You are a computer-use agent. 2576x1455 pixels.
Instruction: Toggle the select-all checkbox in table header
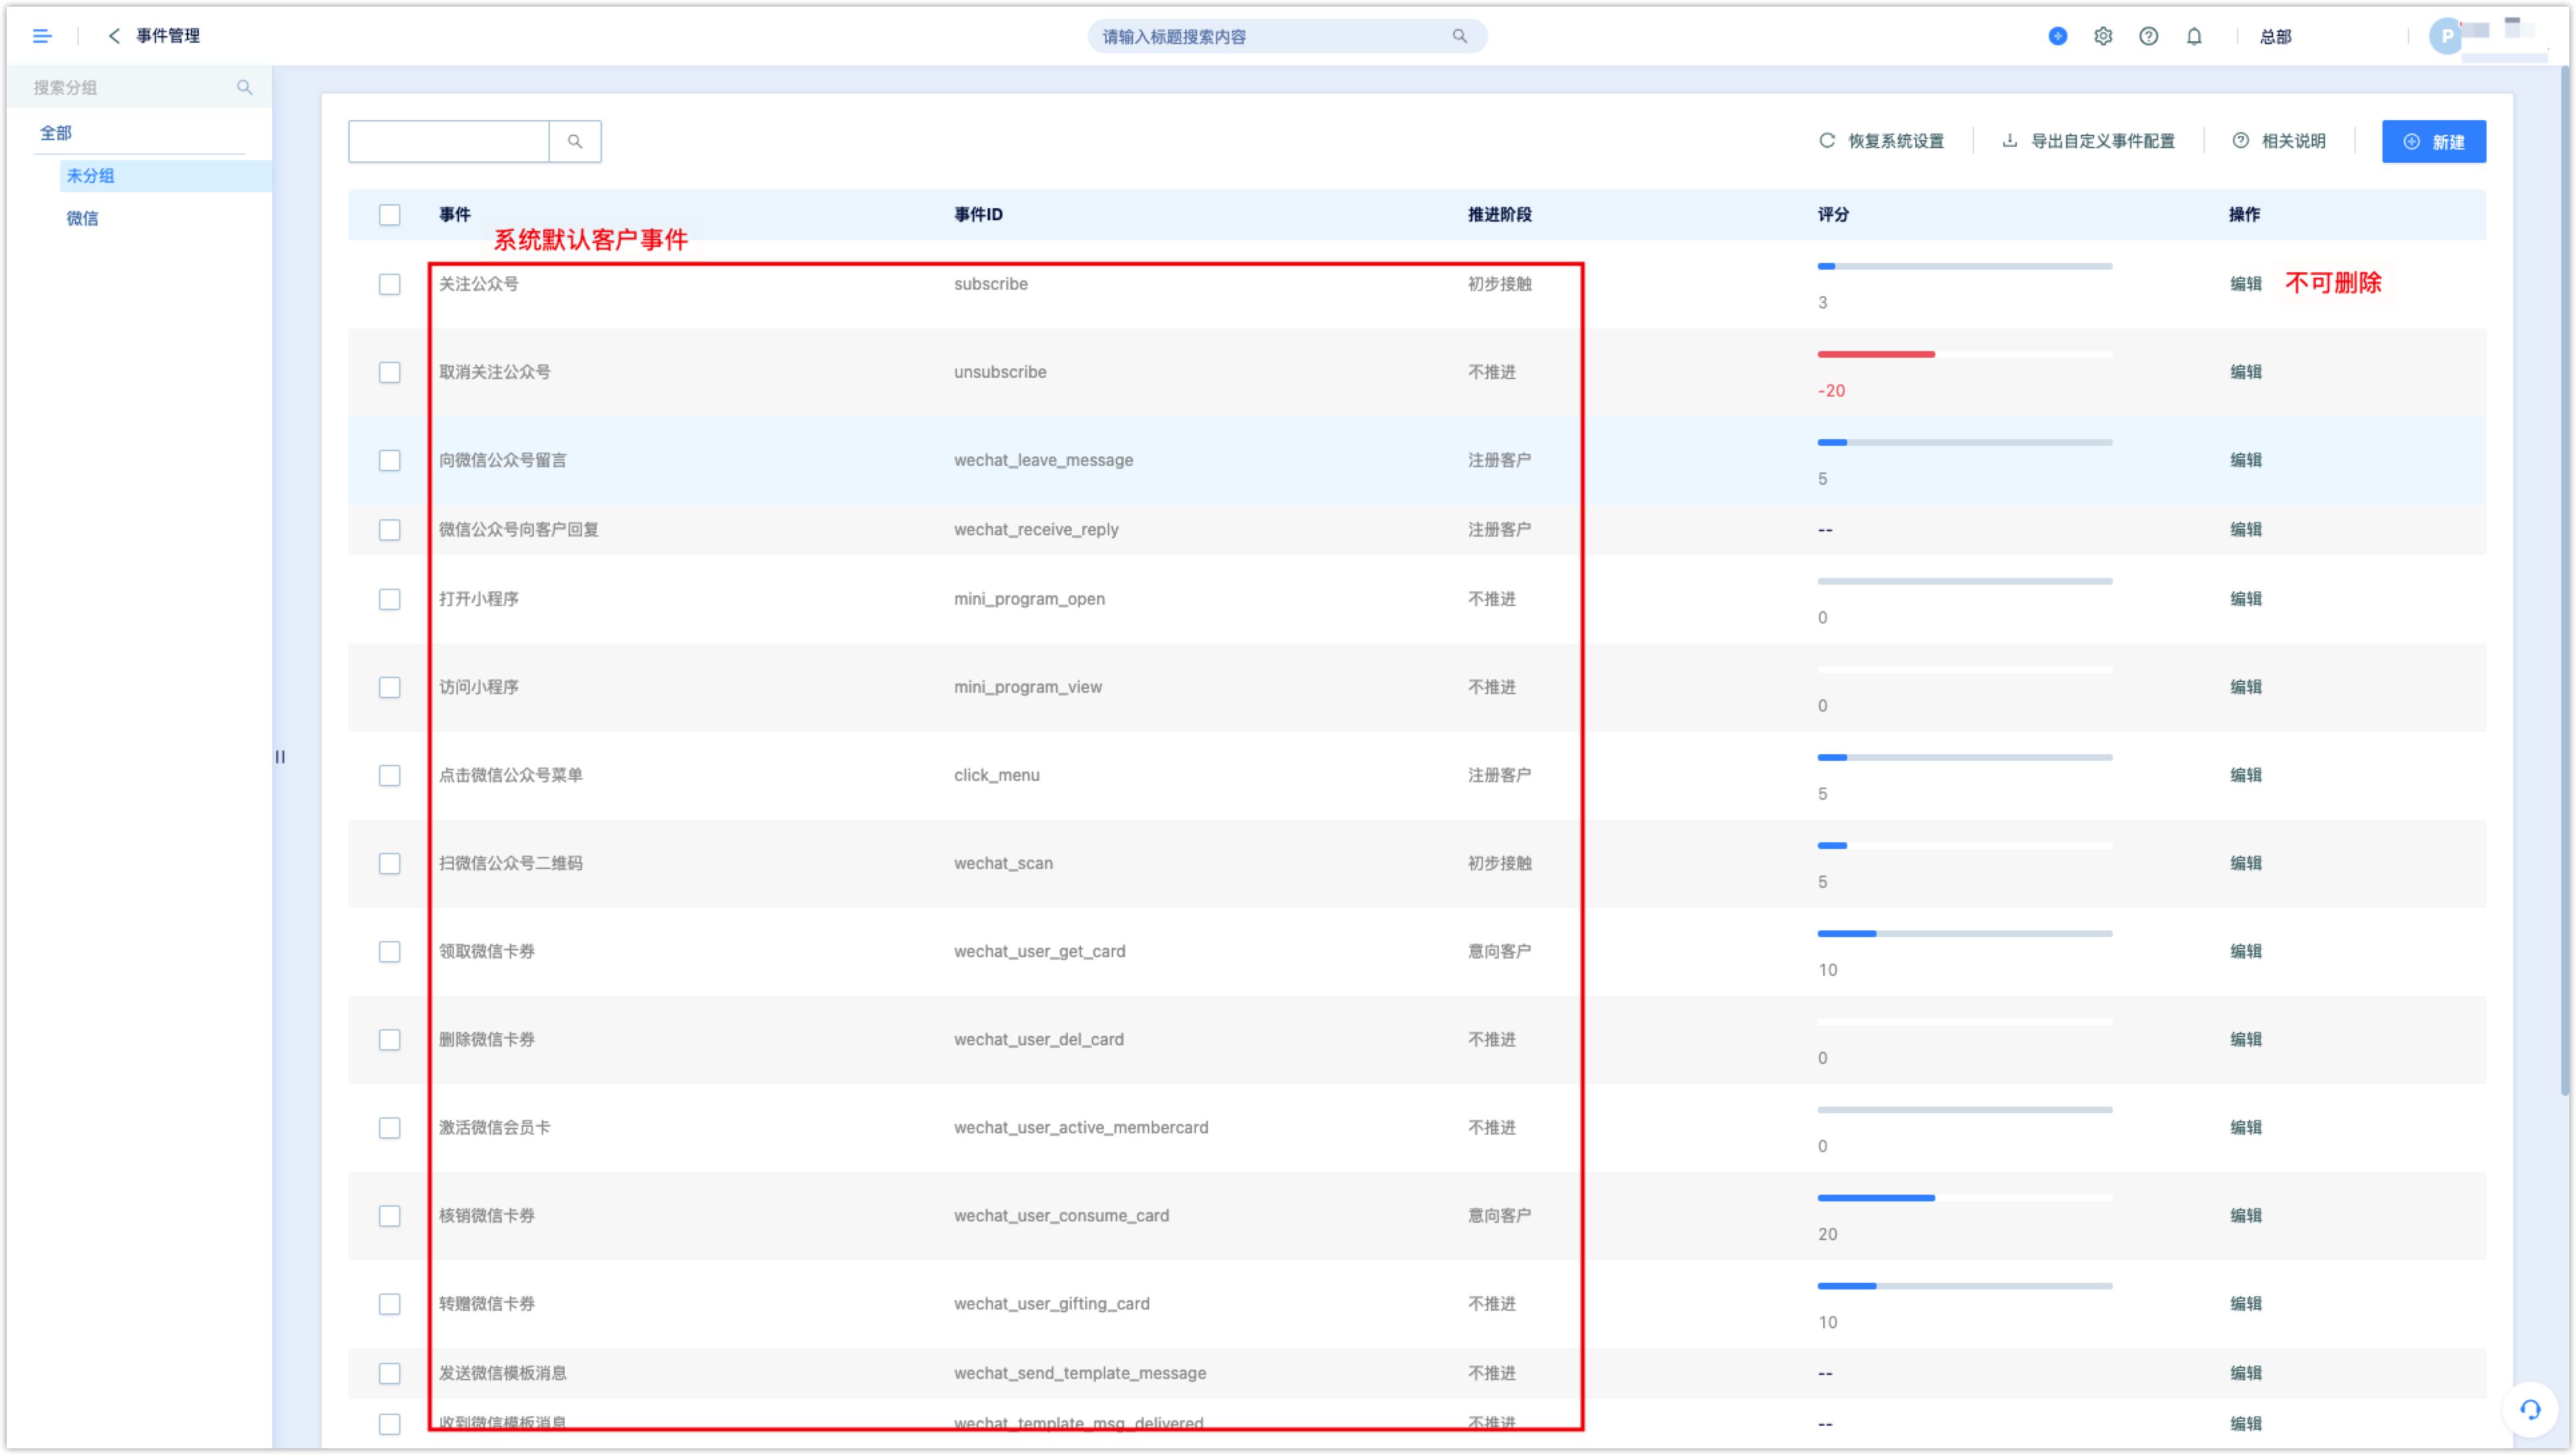pyautogui.click(x=390, y=215)
